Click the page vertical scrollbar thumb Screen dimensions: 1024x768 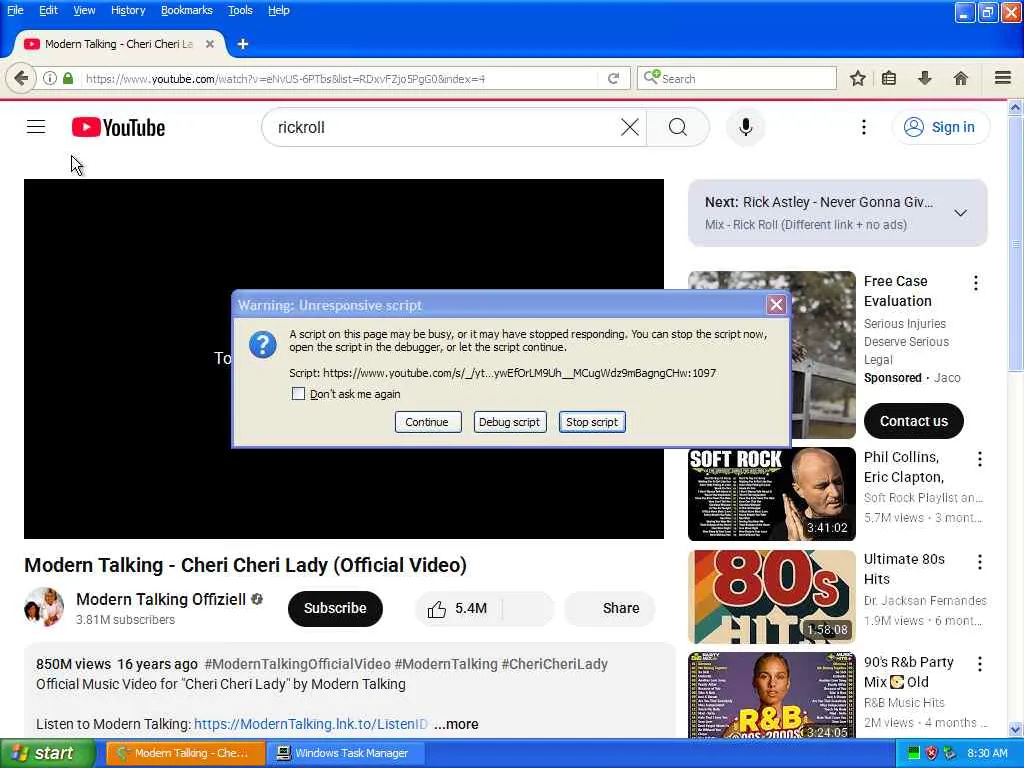click(1015, 243)
